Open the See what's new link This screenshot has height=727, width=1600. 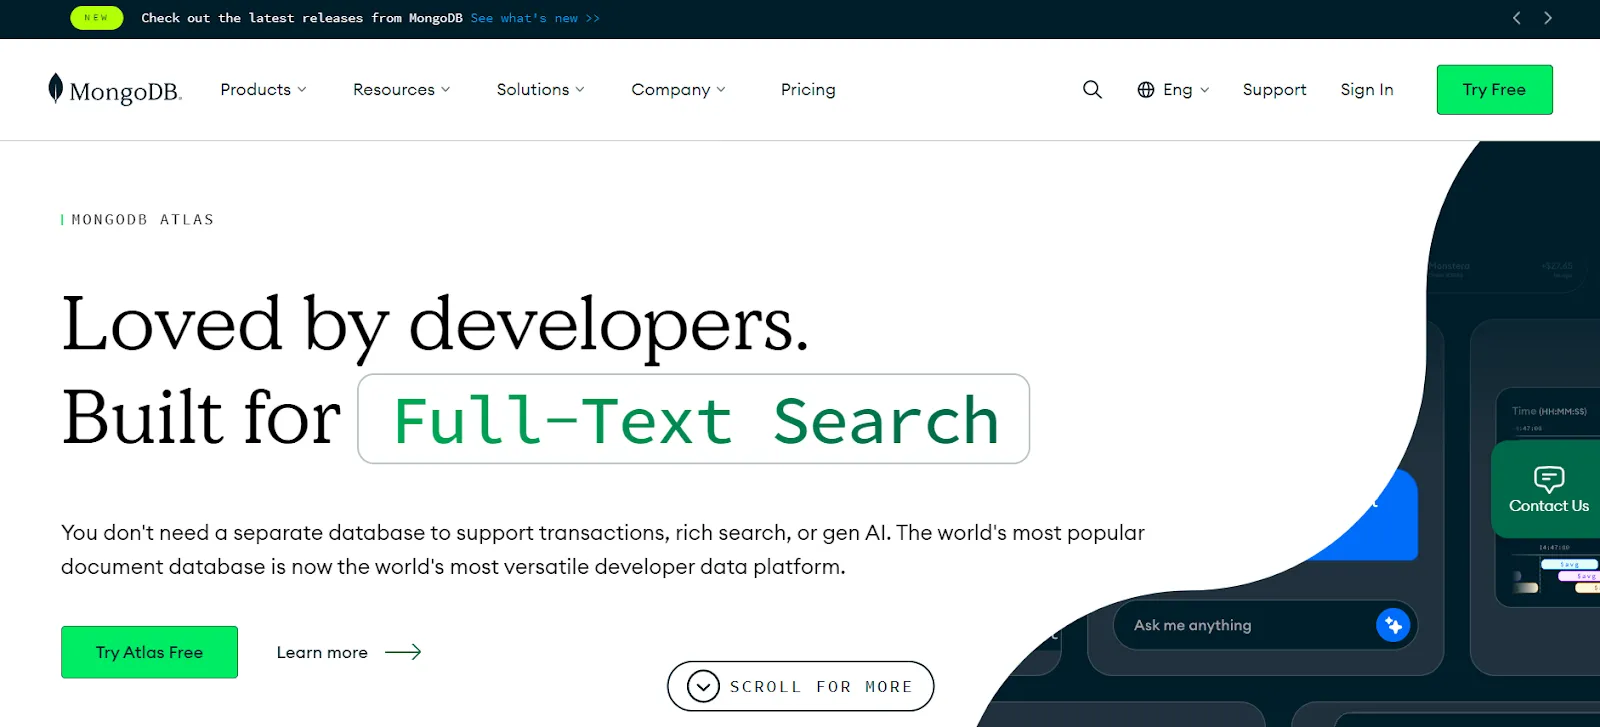pos(535,18)
